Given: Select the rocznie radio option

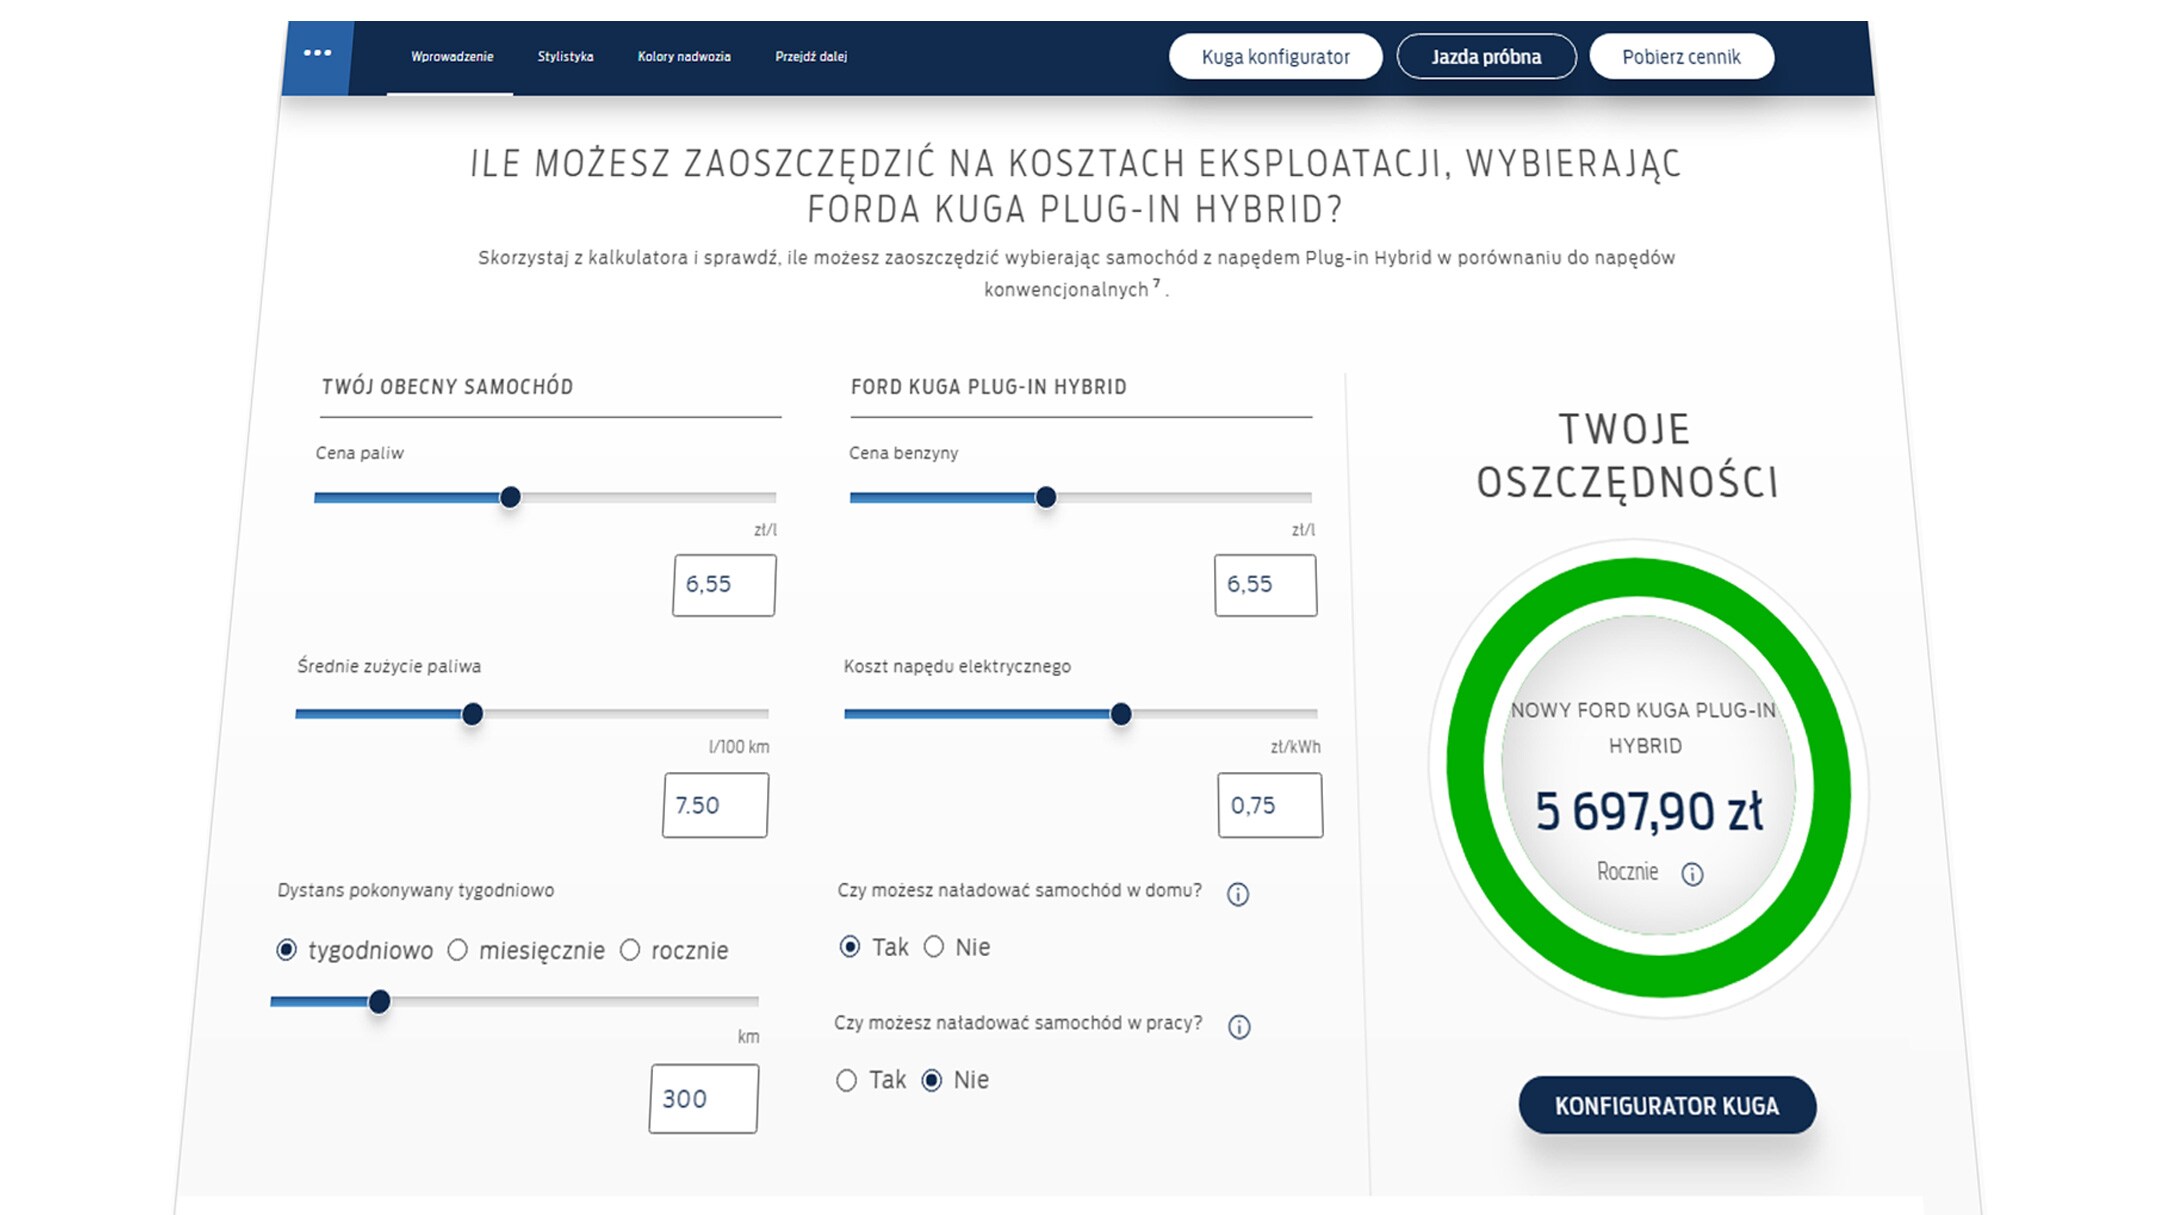Looking at the screenshot, I should pyautogui.click(x=630, y=950).
